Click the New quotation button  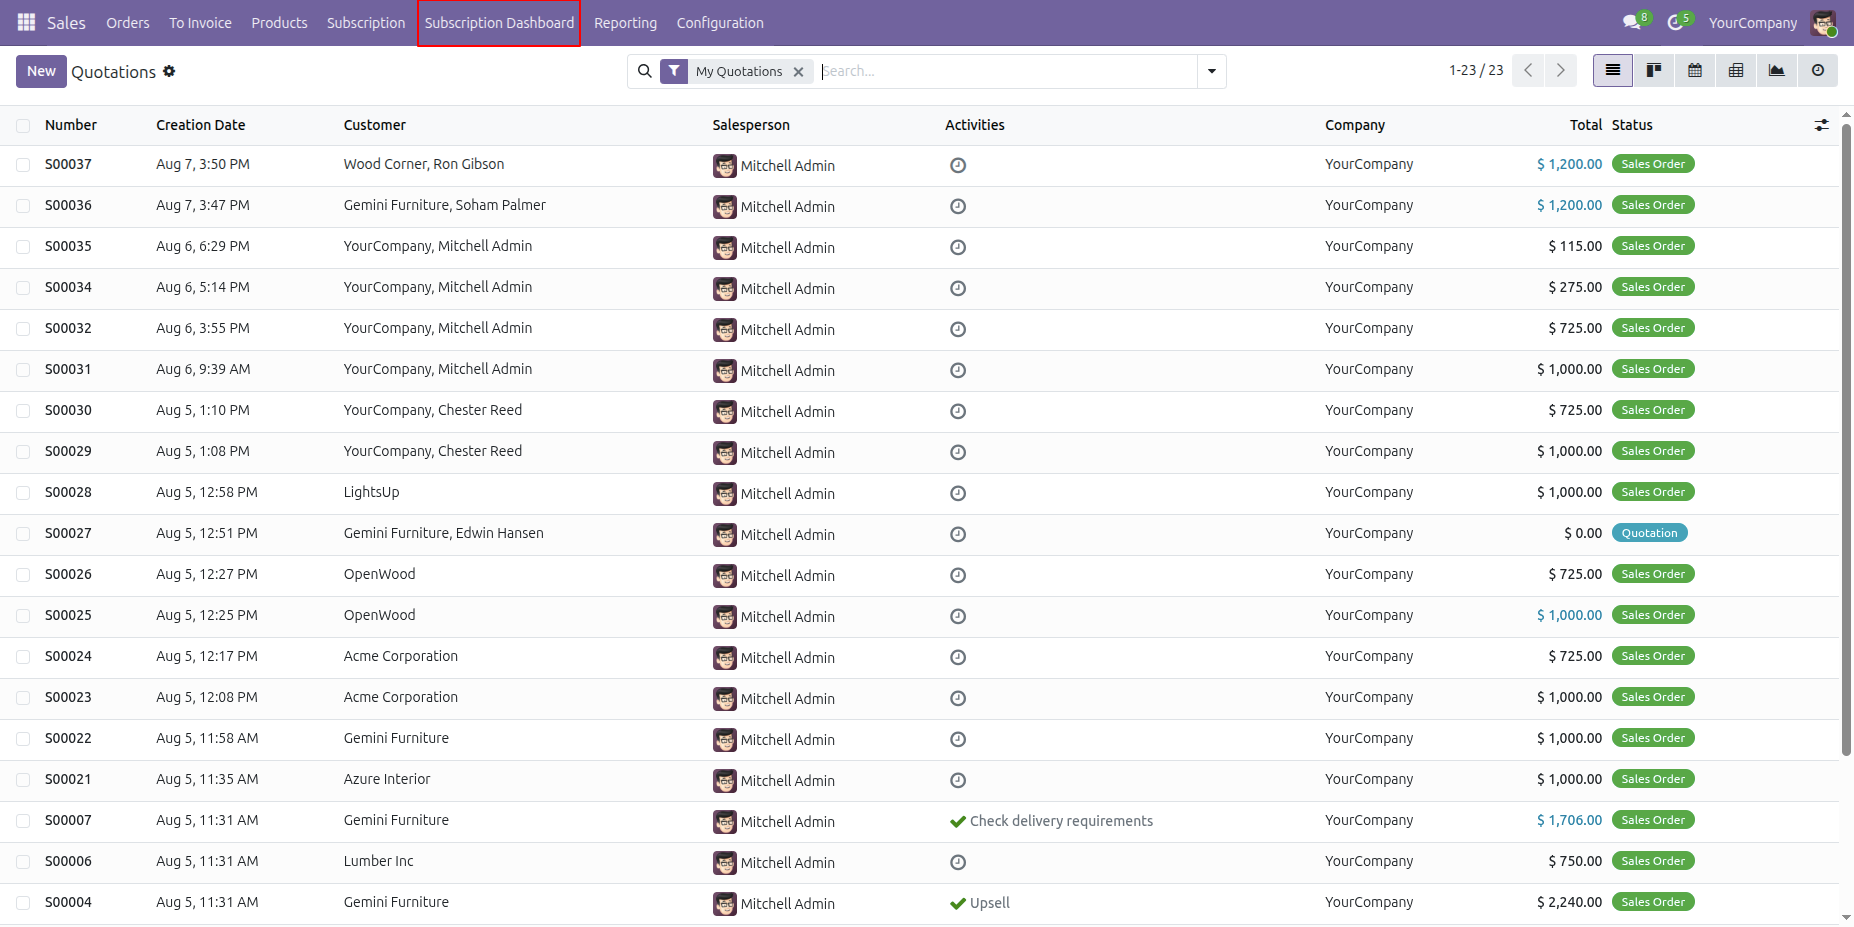click(x=41, y=71)
